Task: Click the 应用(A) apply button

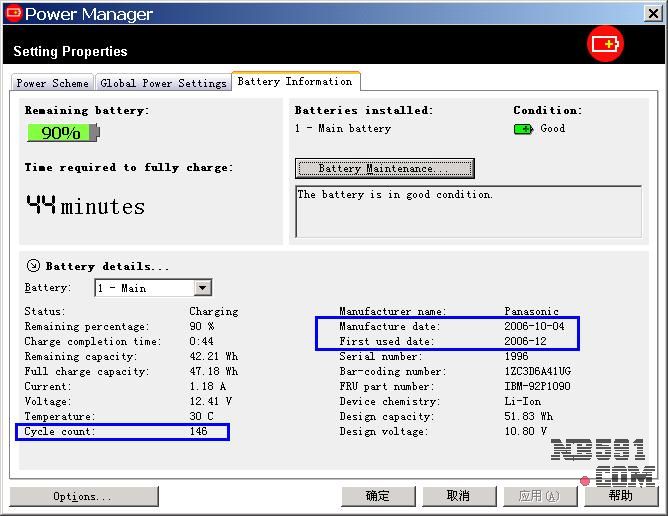Action: (538, 496)
